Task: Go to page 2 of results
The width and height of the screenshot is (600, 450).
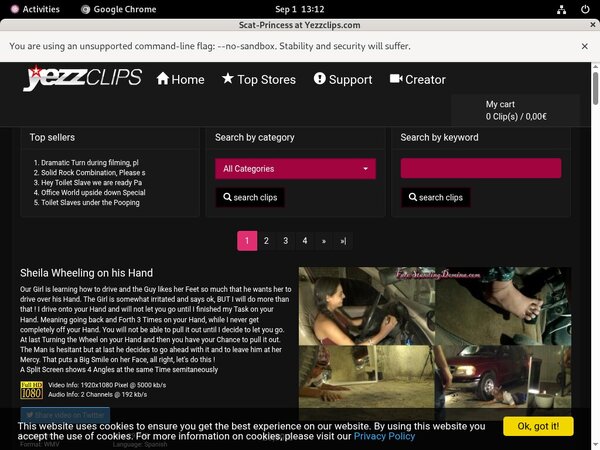Action: (x=266, y=241)
